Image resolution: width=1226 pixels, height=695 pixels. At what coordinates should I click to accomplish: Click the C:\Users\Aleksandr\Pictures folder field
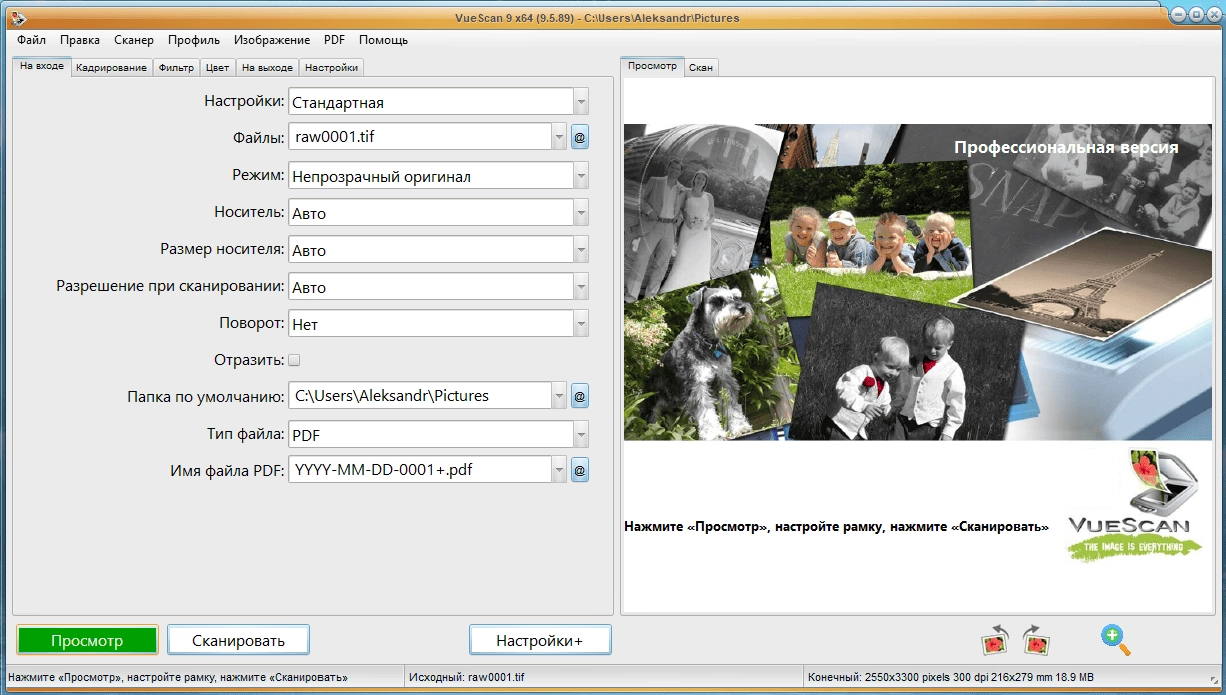point(420,396)
